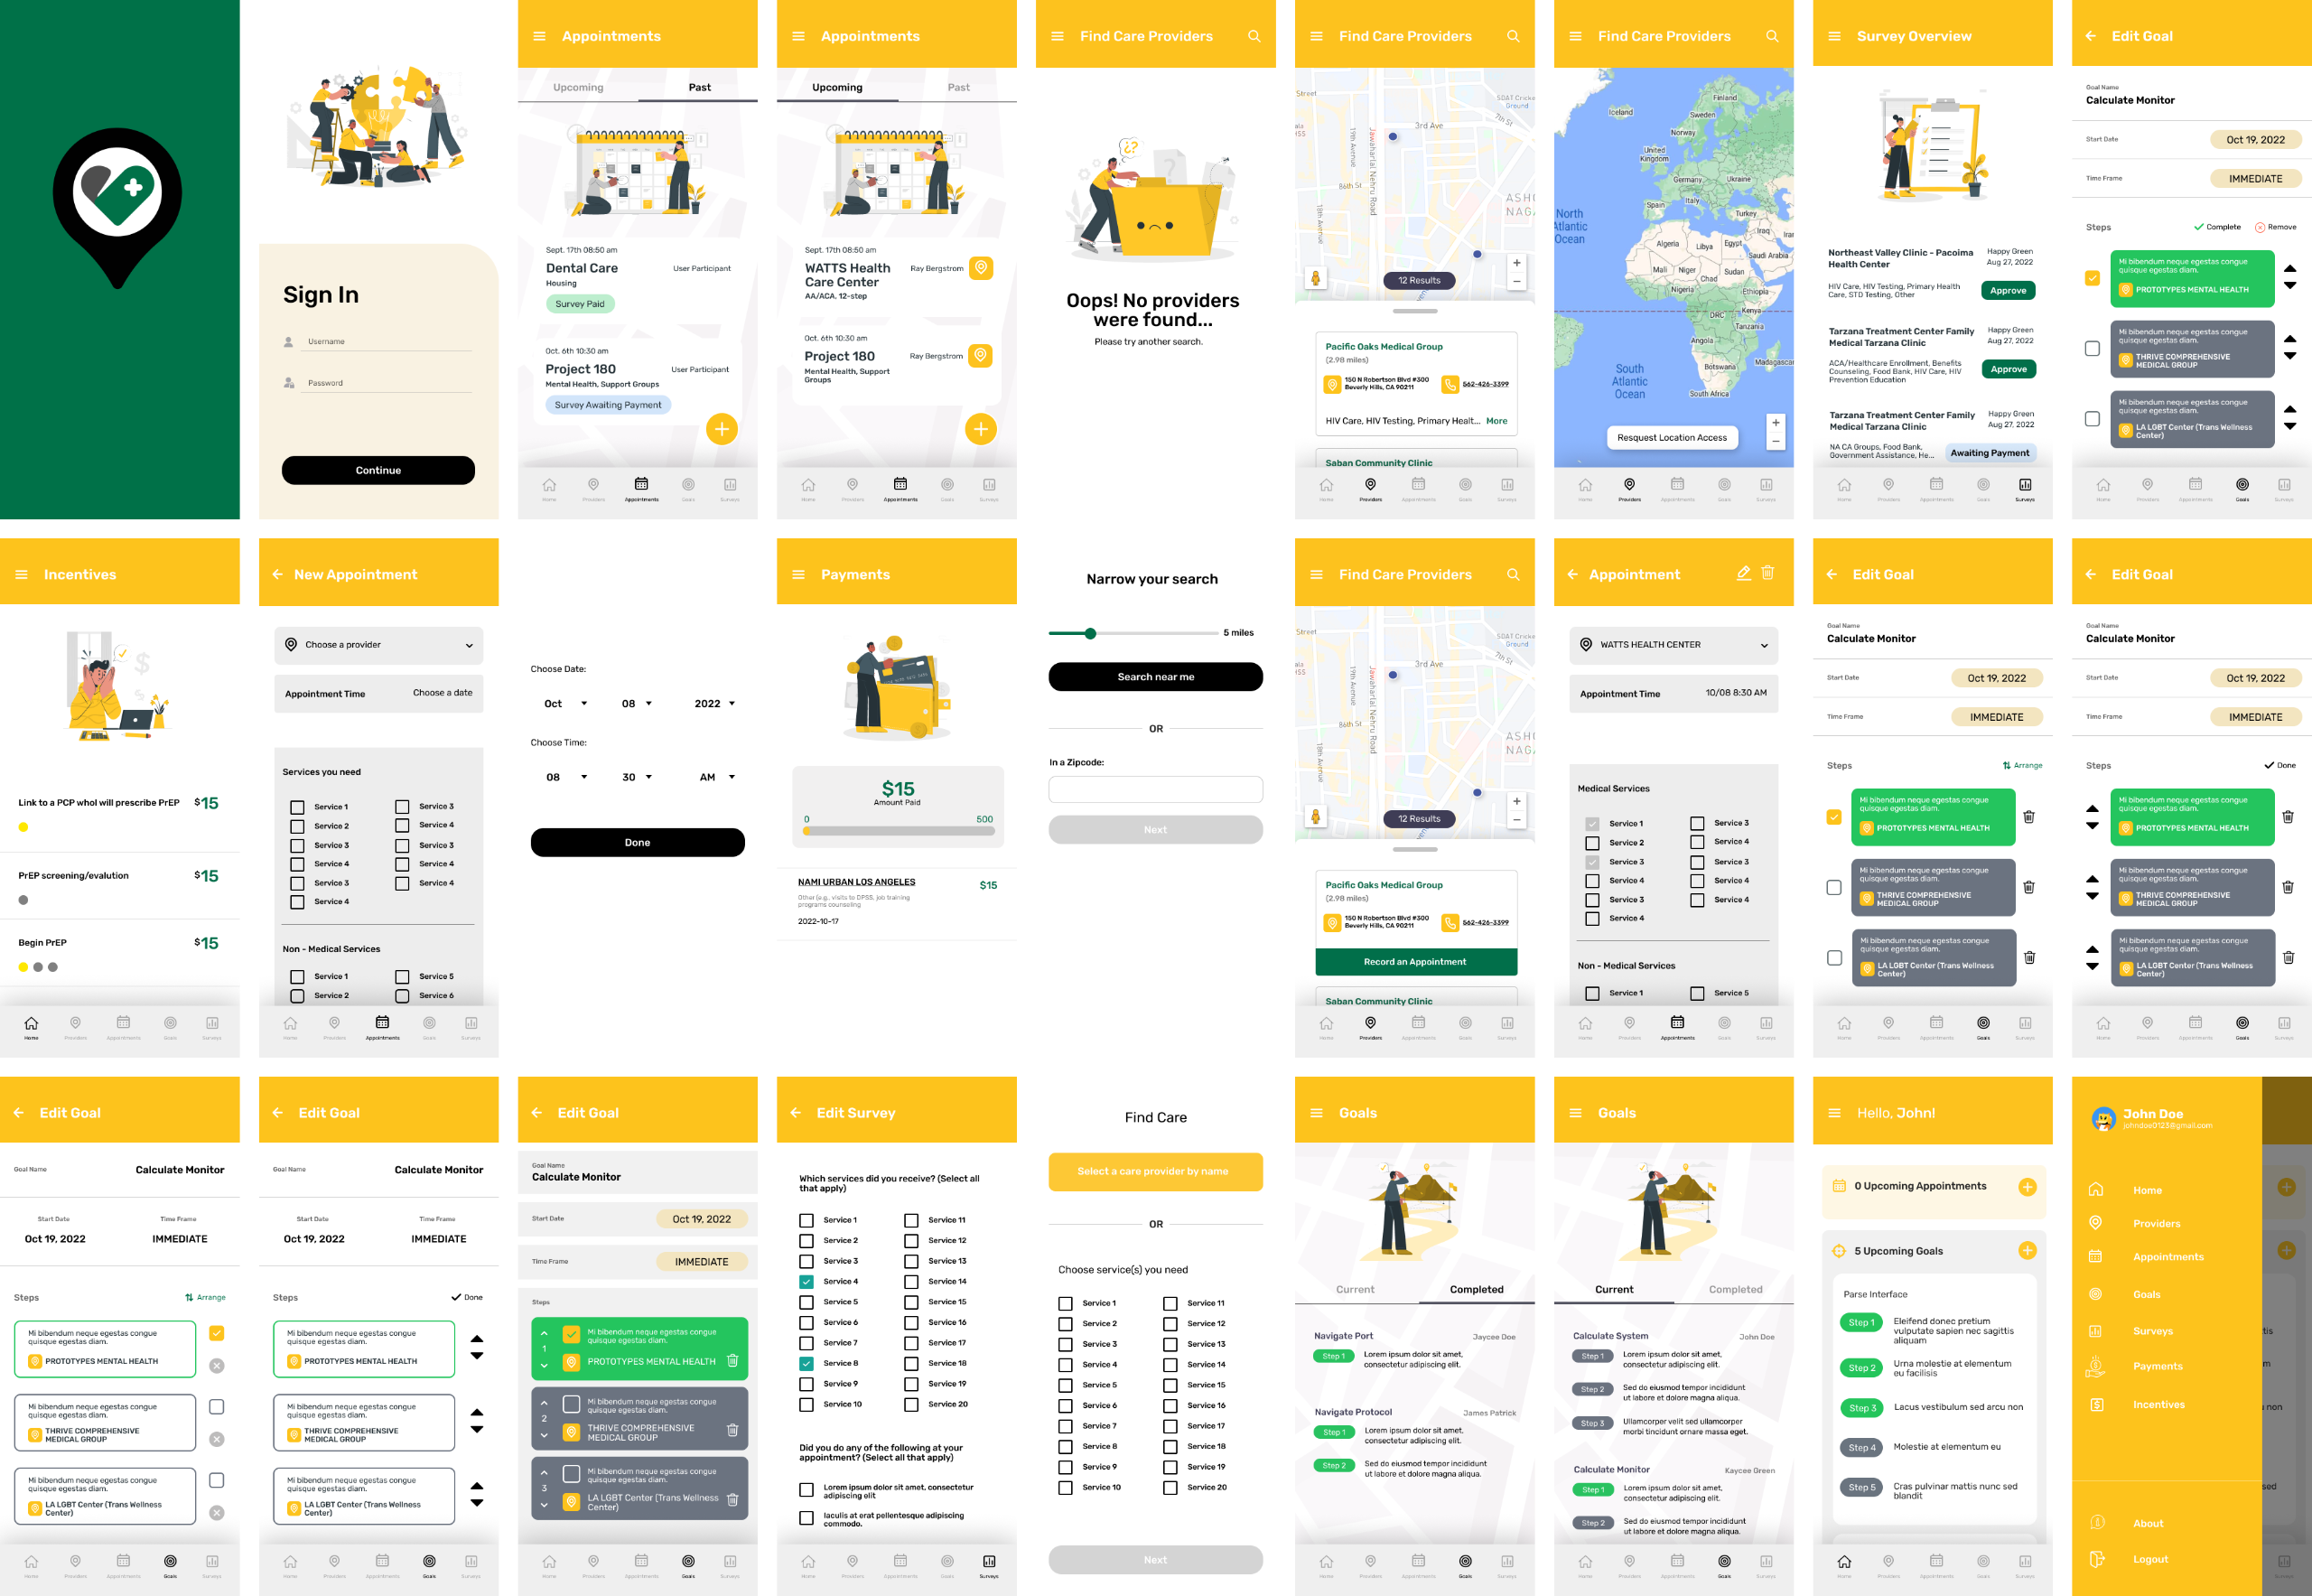Tick Service 19 in the Edit Survey list

click(x=911, y=1384)
